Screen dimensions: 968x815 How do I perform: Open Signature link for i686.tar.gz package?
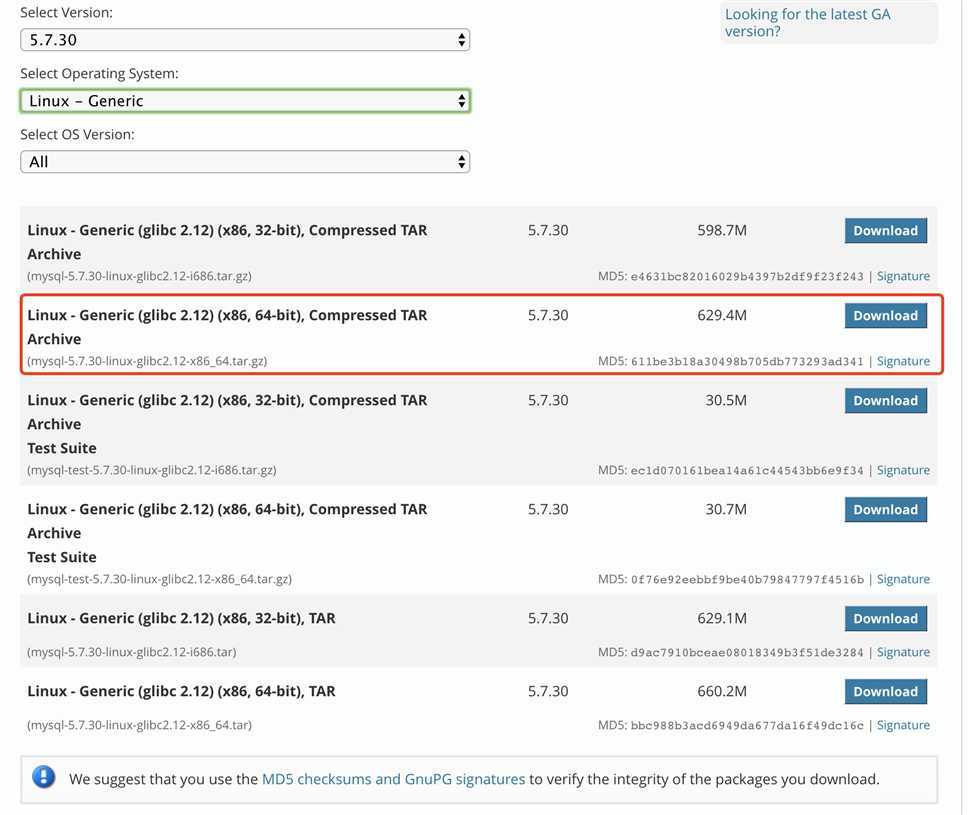coord(903,277)
